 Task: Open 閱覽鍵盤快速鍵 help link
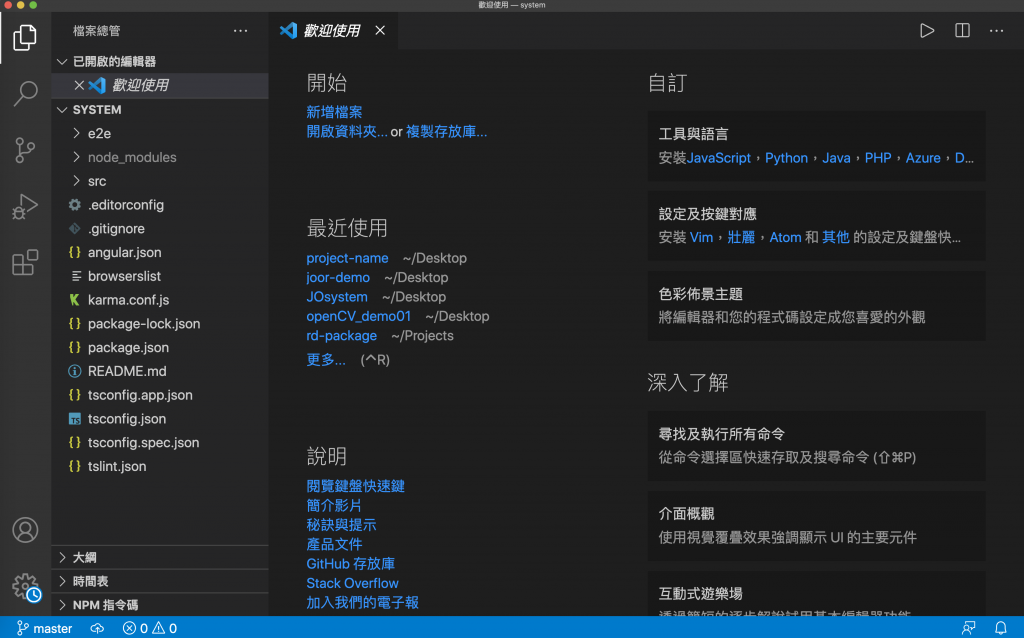(x=355, y=486)
